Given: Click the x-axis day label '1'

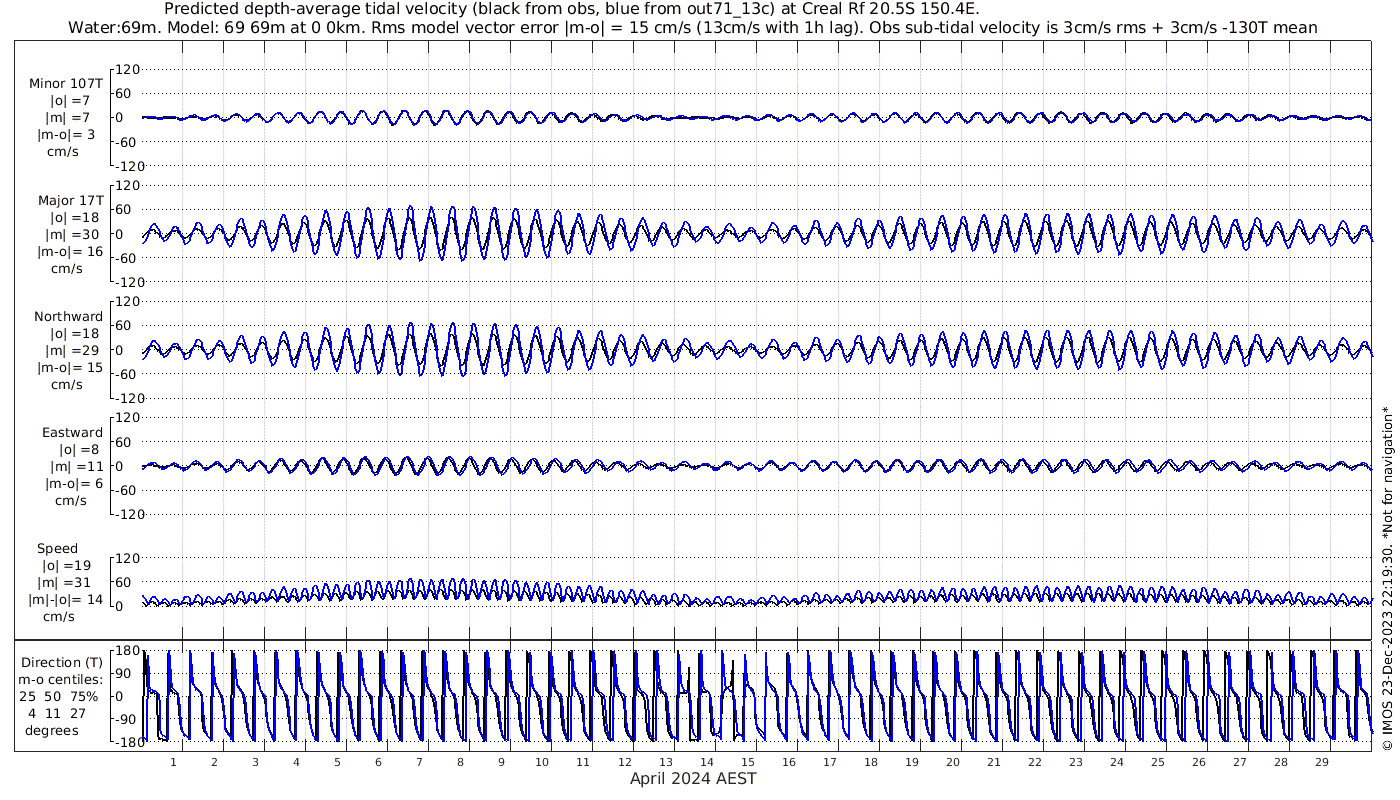Looking at the screenshot, I should (173, 762).
